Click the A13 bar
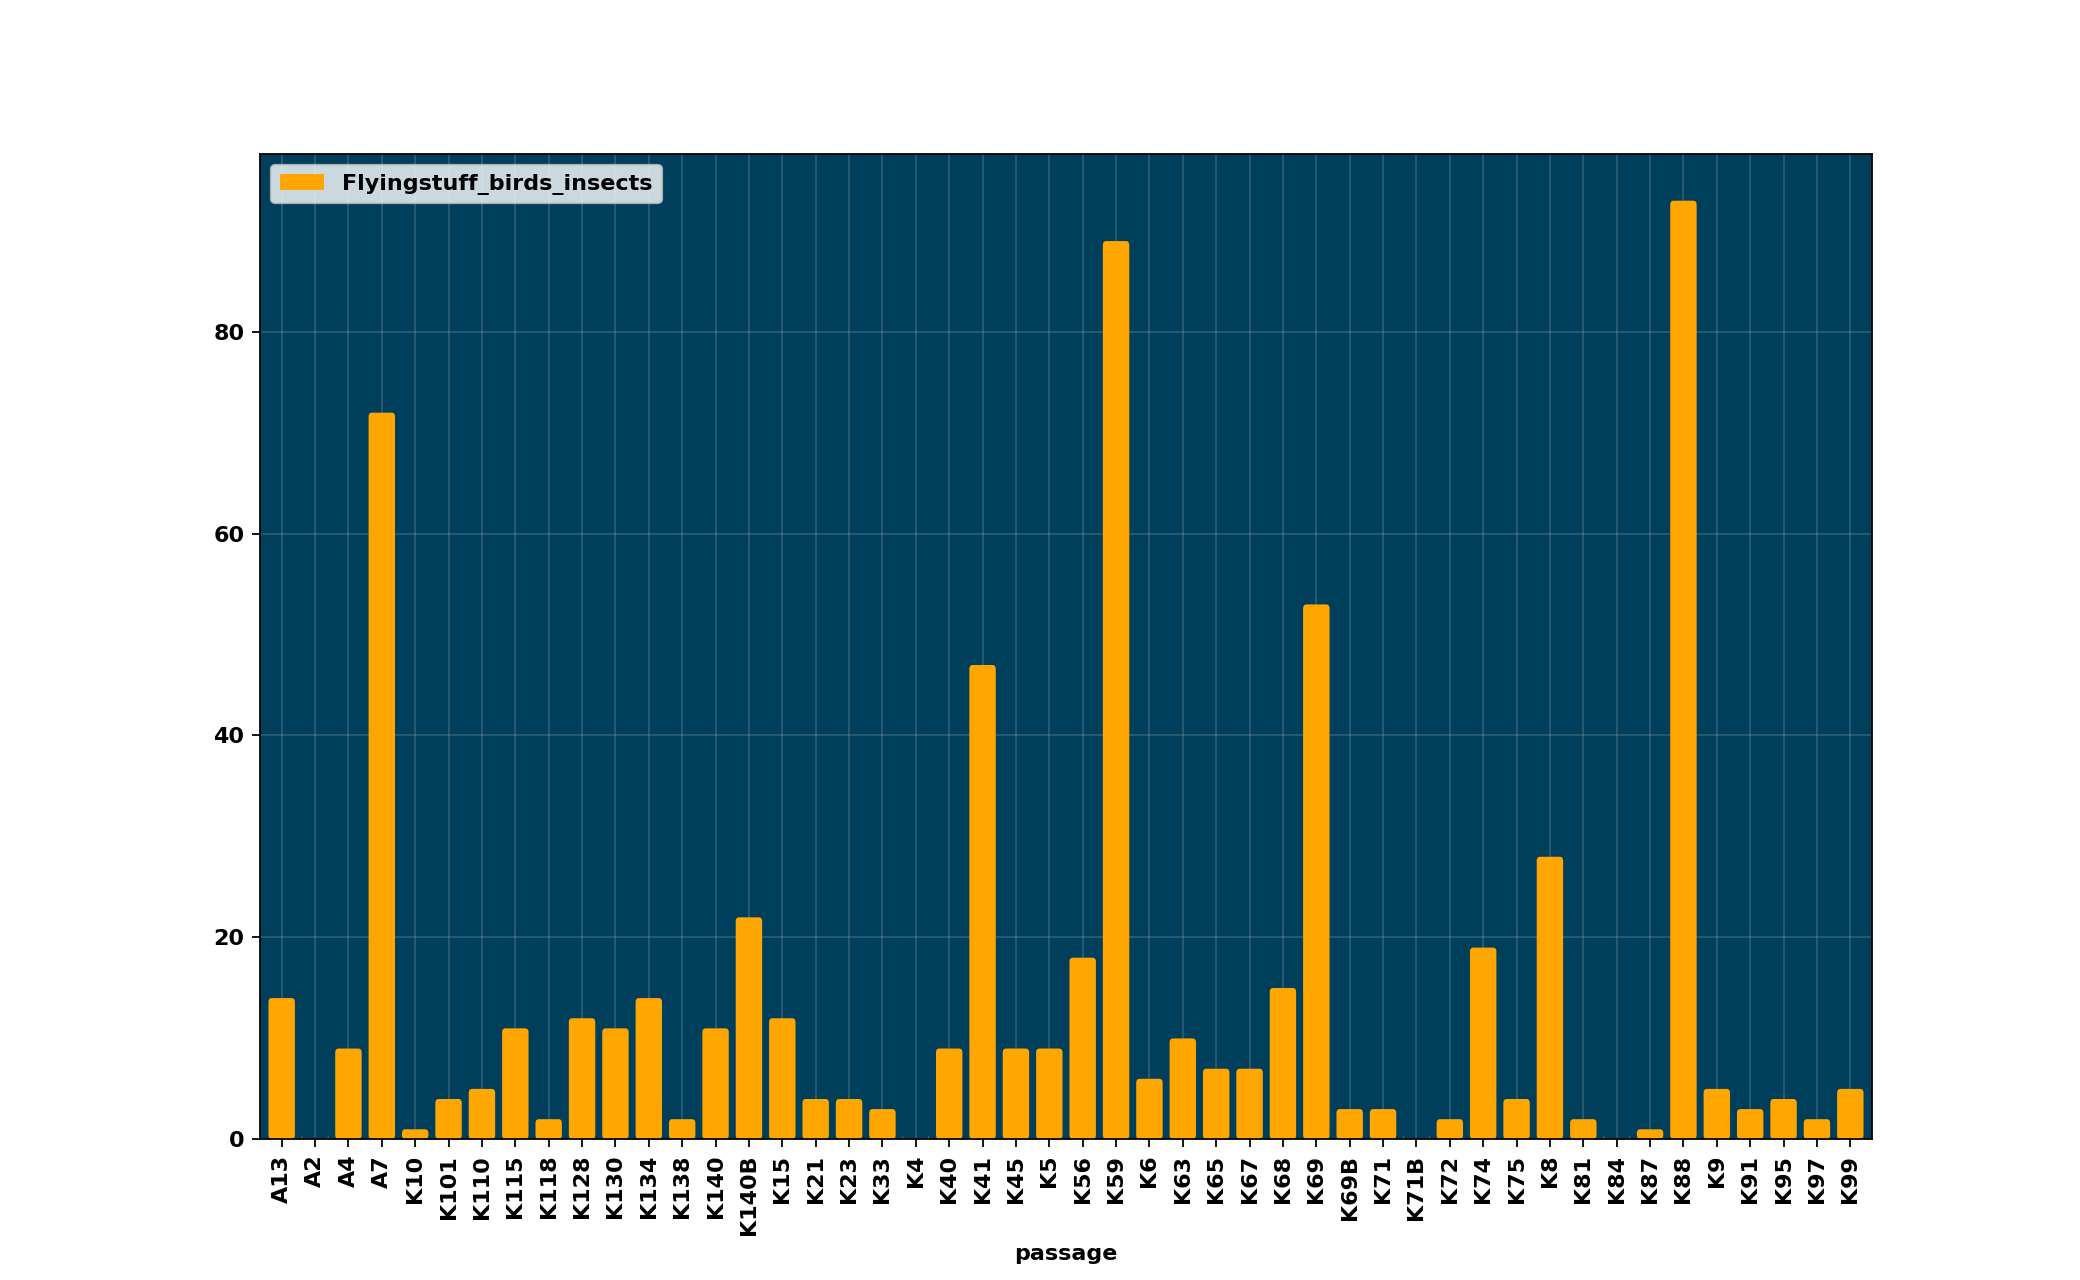Screen dimensions: 2080x1280 pyautogui.click(x=281, y=1068)
